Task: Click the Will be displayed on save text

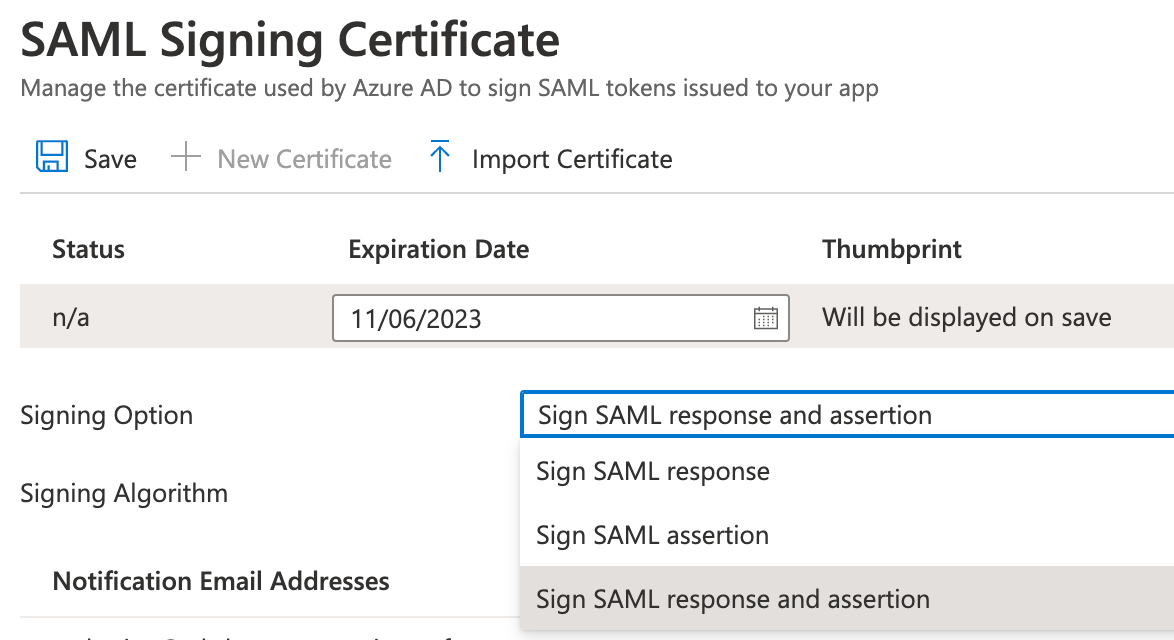Action: [966, 318]
